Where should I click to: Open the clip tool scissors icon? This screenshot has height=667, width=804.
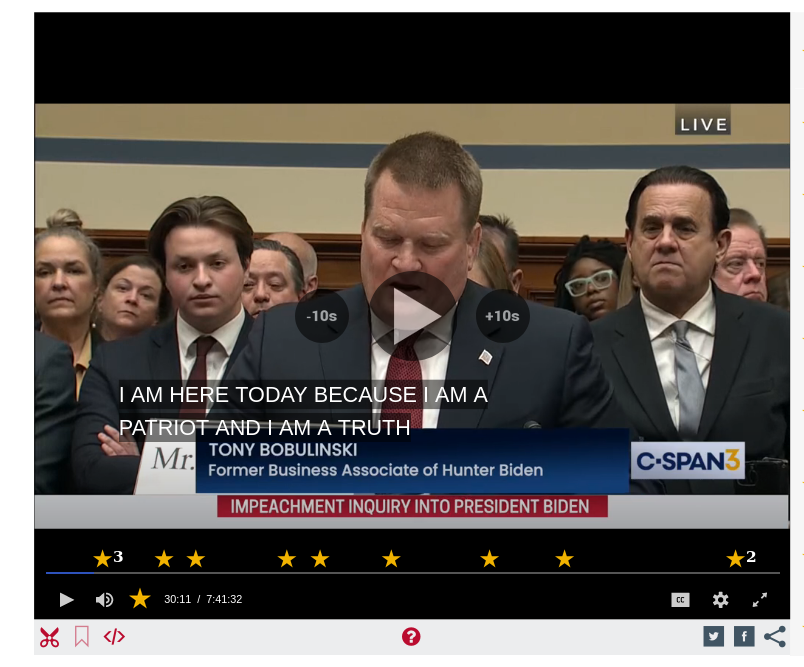click(x=49, y=637)
